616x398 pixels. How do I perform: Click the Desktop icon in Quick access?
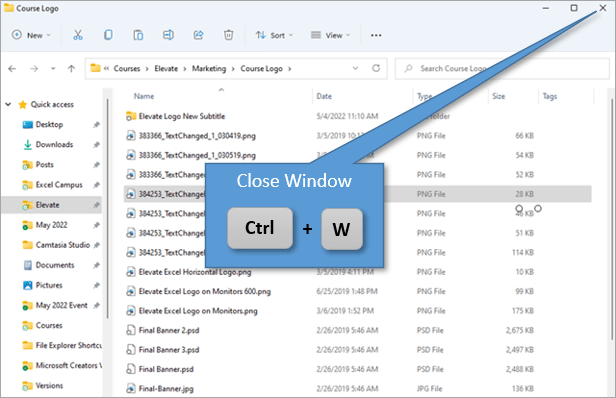tap(28, 125)
